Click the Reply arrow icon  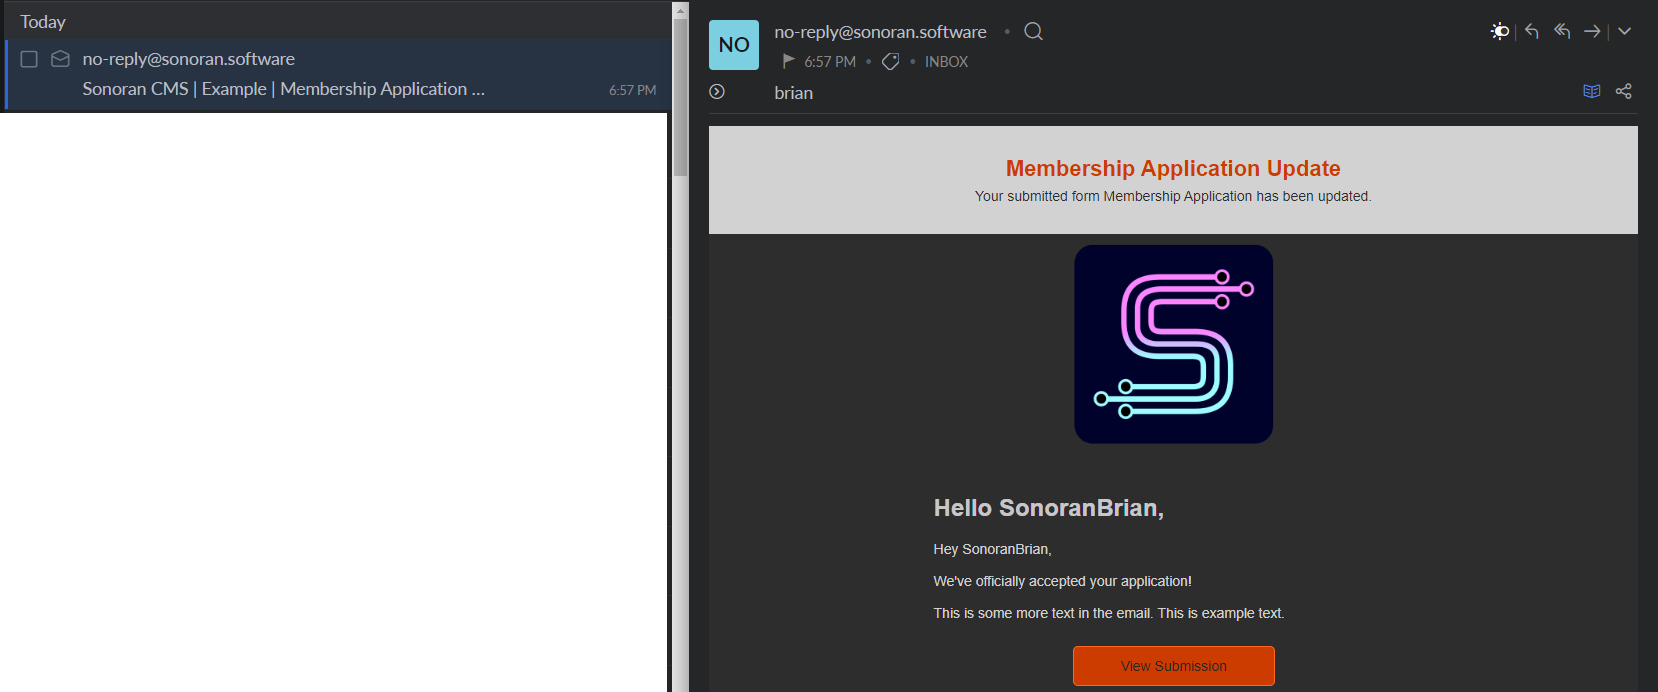point(1532,31)
